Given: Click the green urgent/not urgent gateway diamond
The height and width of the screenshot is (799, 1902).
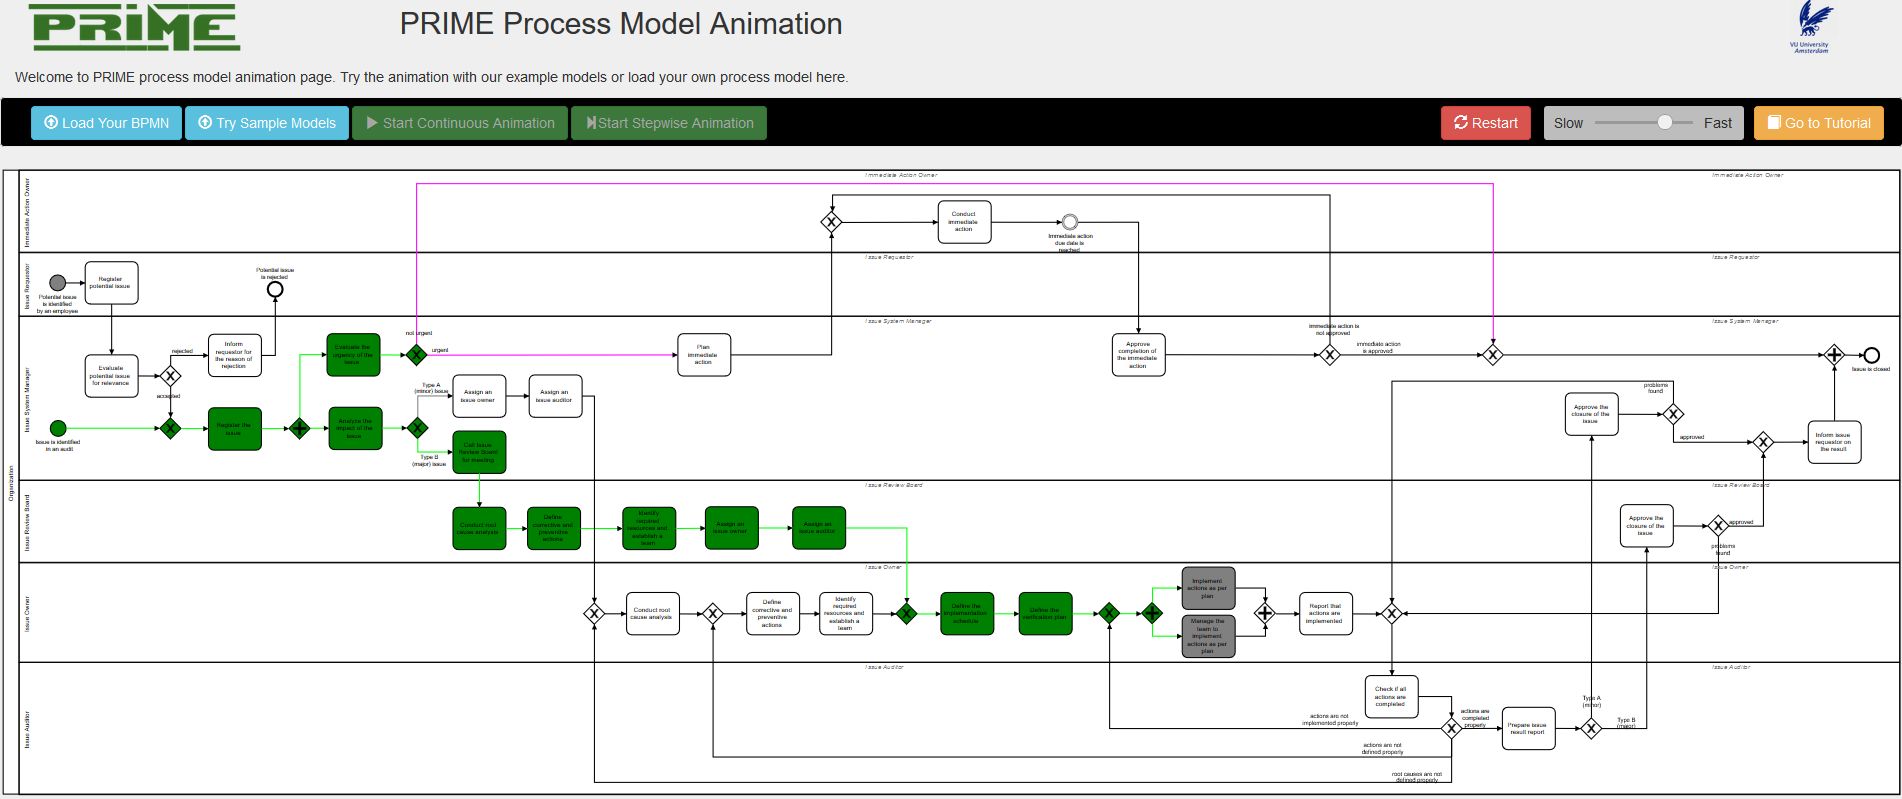Looking at the screenshot, I should click(x=416, y=355).
